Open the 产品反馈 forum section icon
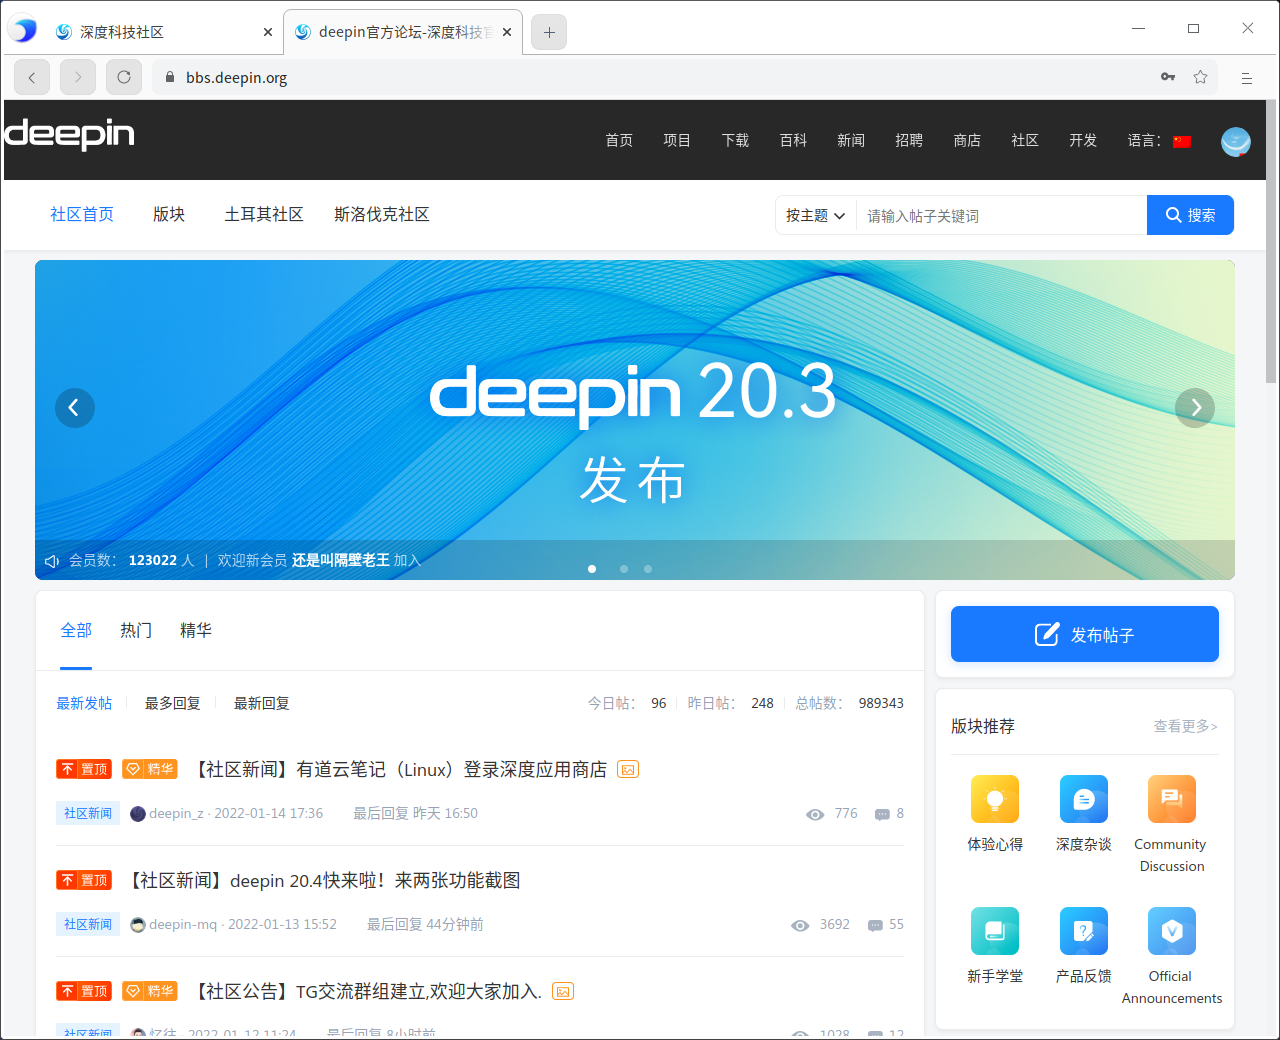1280x1040 pixels. (1083, 931)
